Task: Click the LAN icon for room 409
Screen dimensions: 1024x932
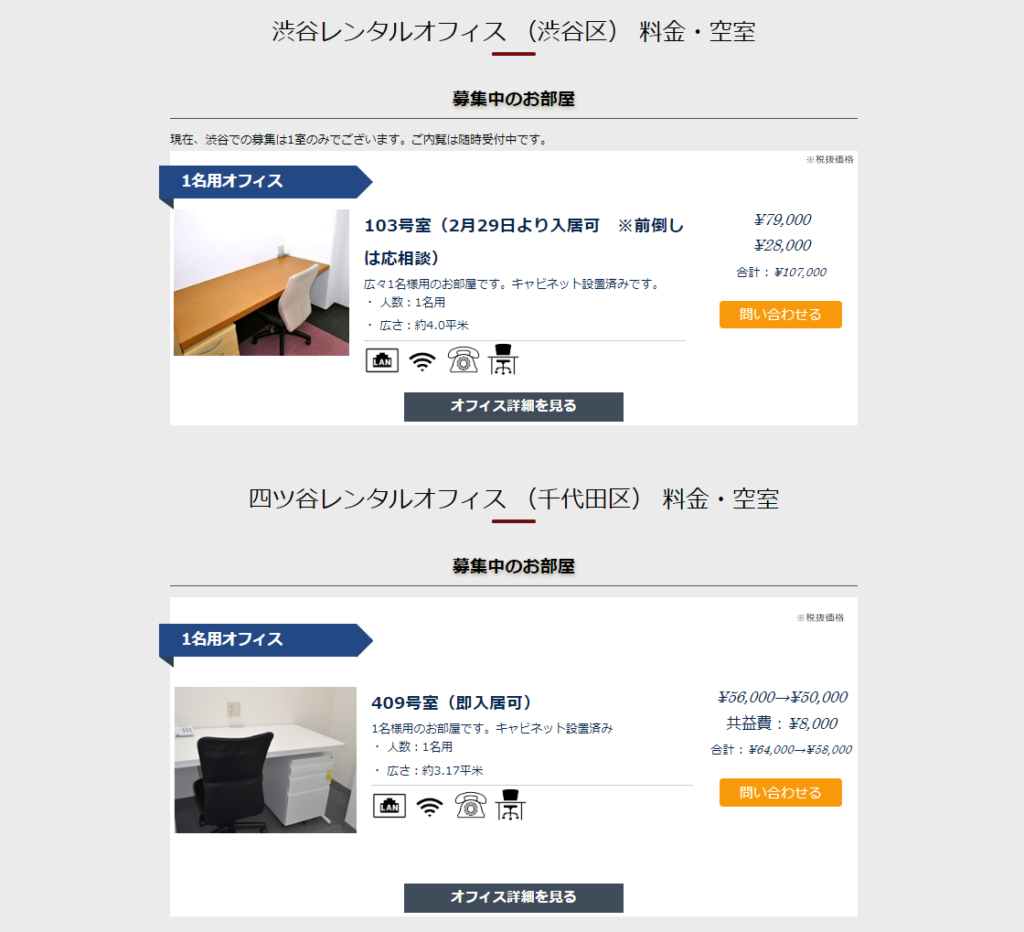Action: pos(389,806)
